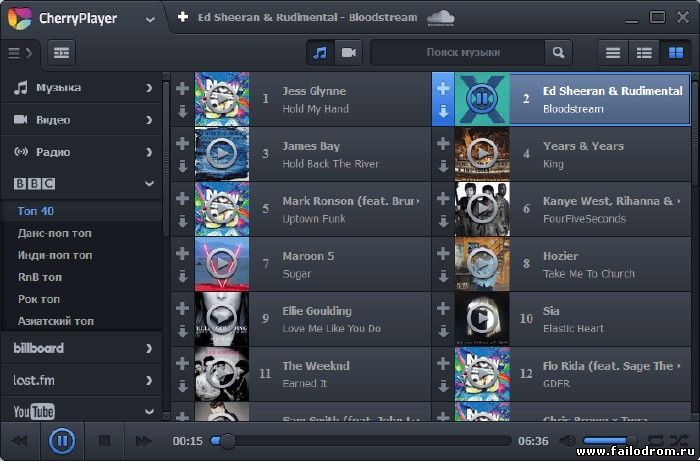Click the stop playback button
Image resolution: width=700 pixels, height=461 pixels.
104,441
